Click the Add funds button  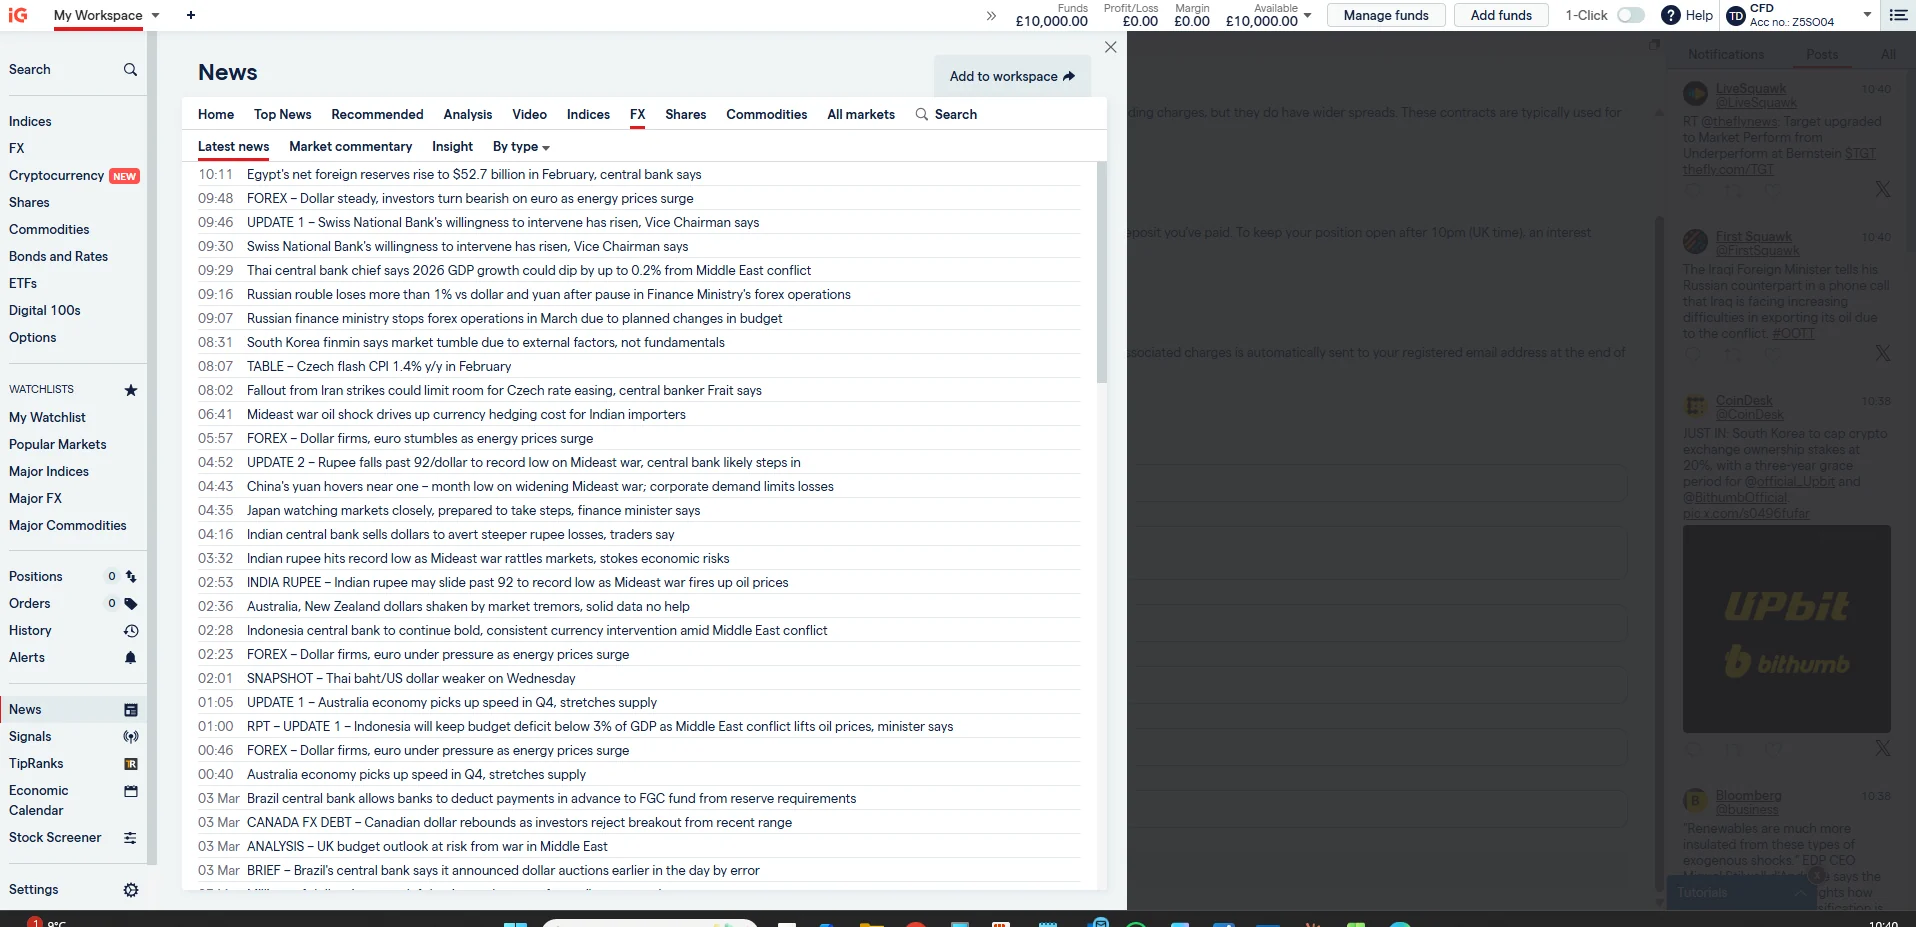tap(1499, 15)
